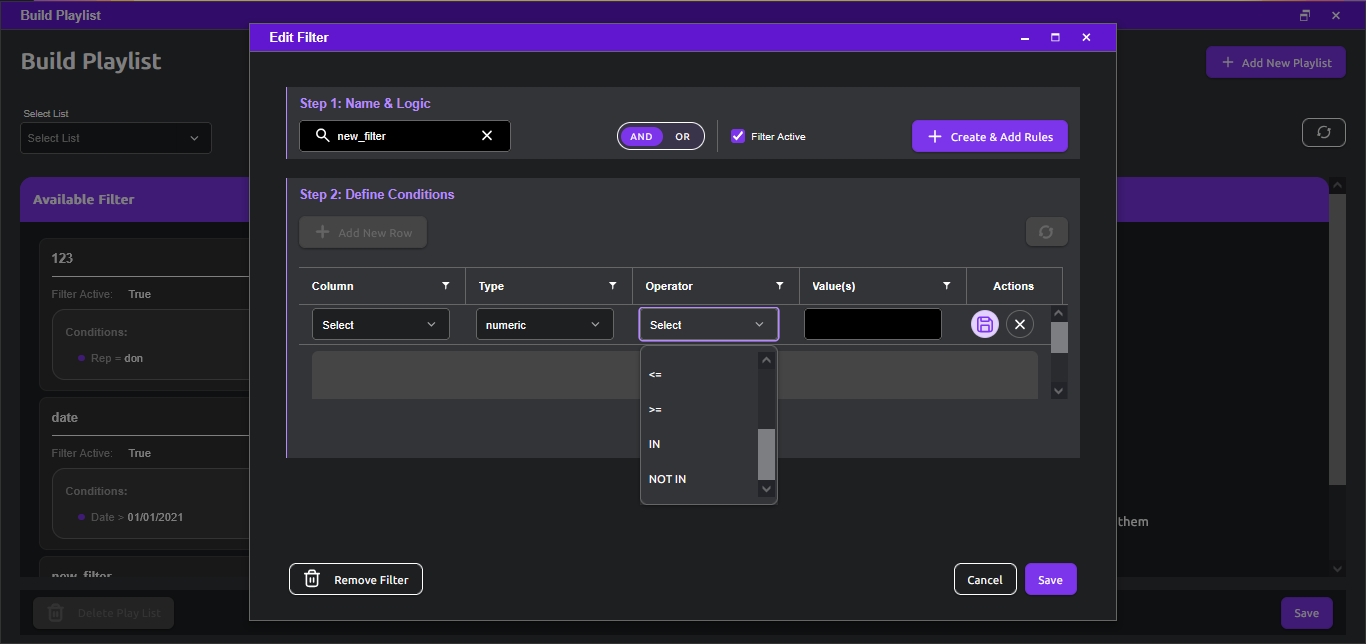Screen dimensions: 1366x644
Task: Maximize the Edit Filter dialog
Action: pyautogui.click(x=1055, y=37)
